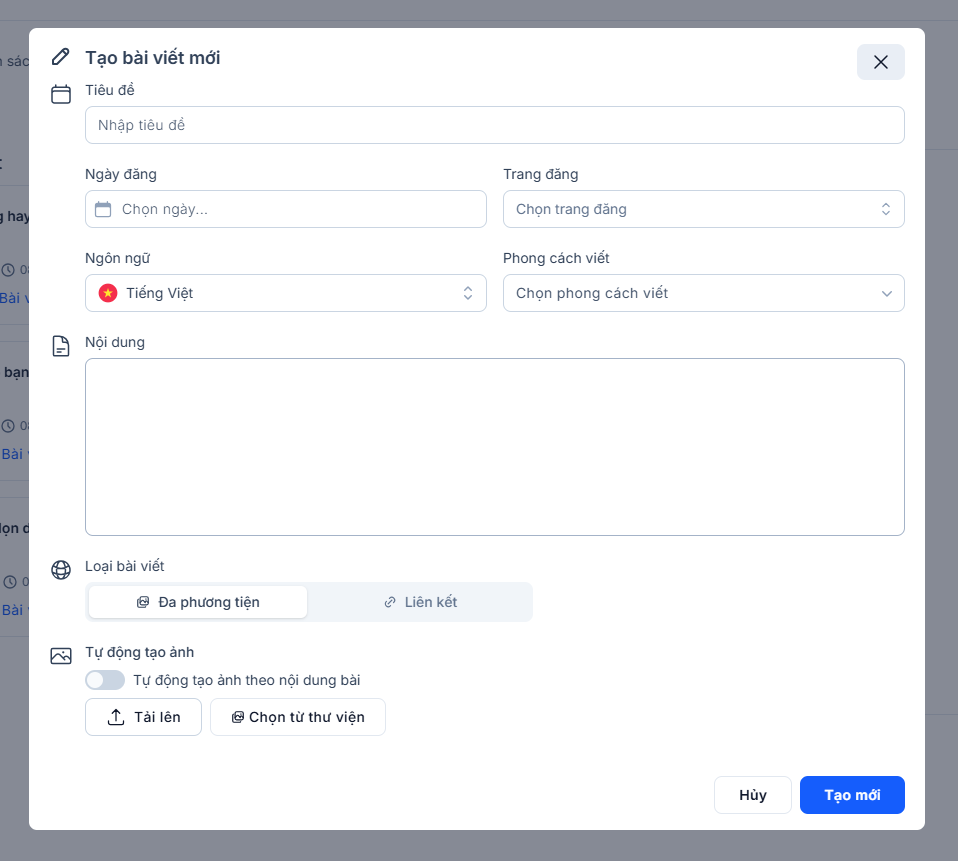The image size is (958, 861).
Task: Click the document icon beside Nội dung
Action: tap(61, 346)
